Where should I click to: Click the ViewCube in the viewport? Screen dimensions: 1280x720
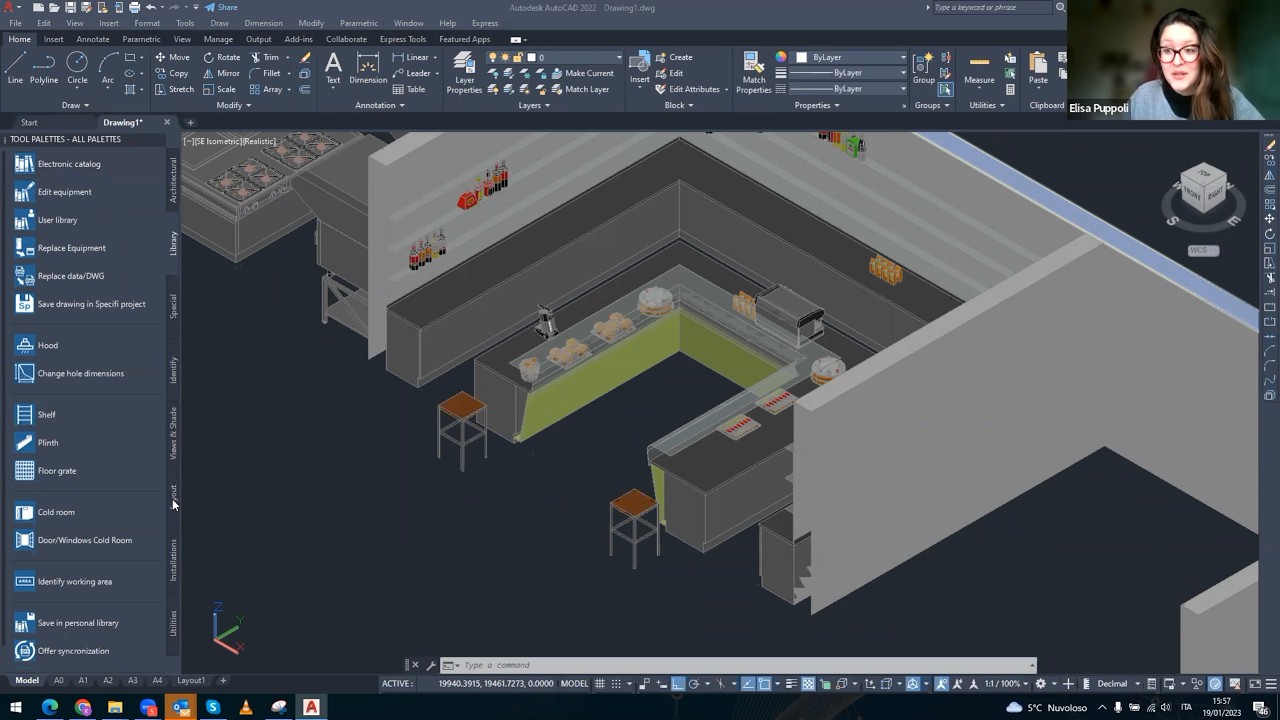pyautogui.click(x=1203, y=191)
